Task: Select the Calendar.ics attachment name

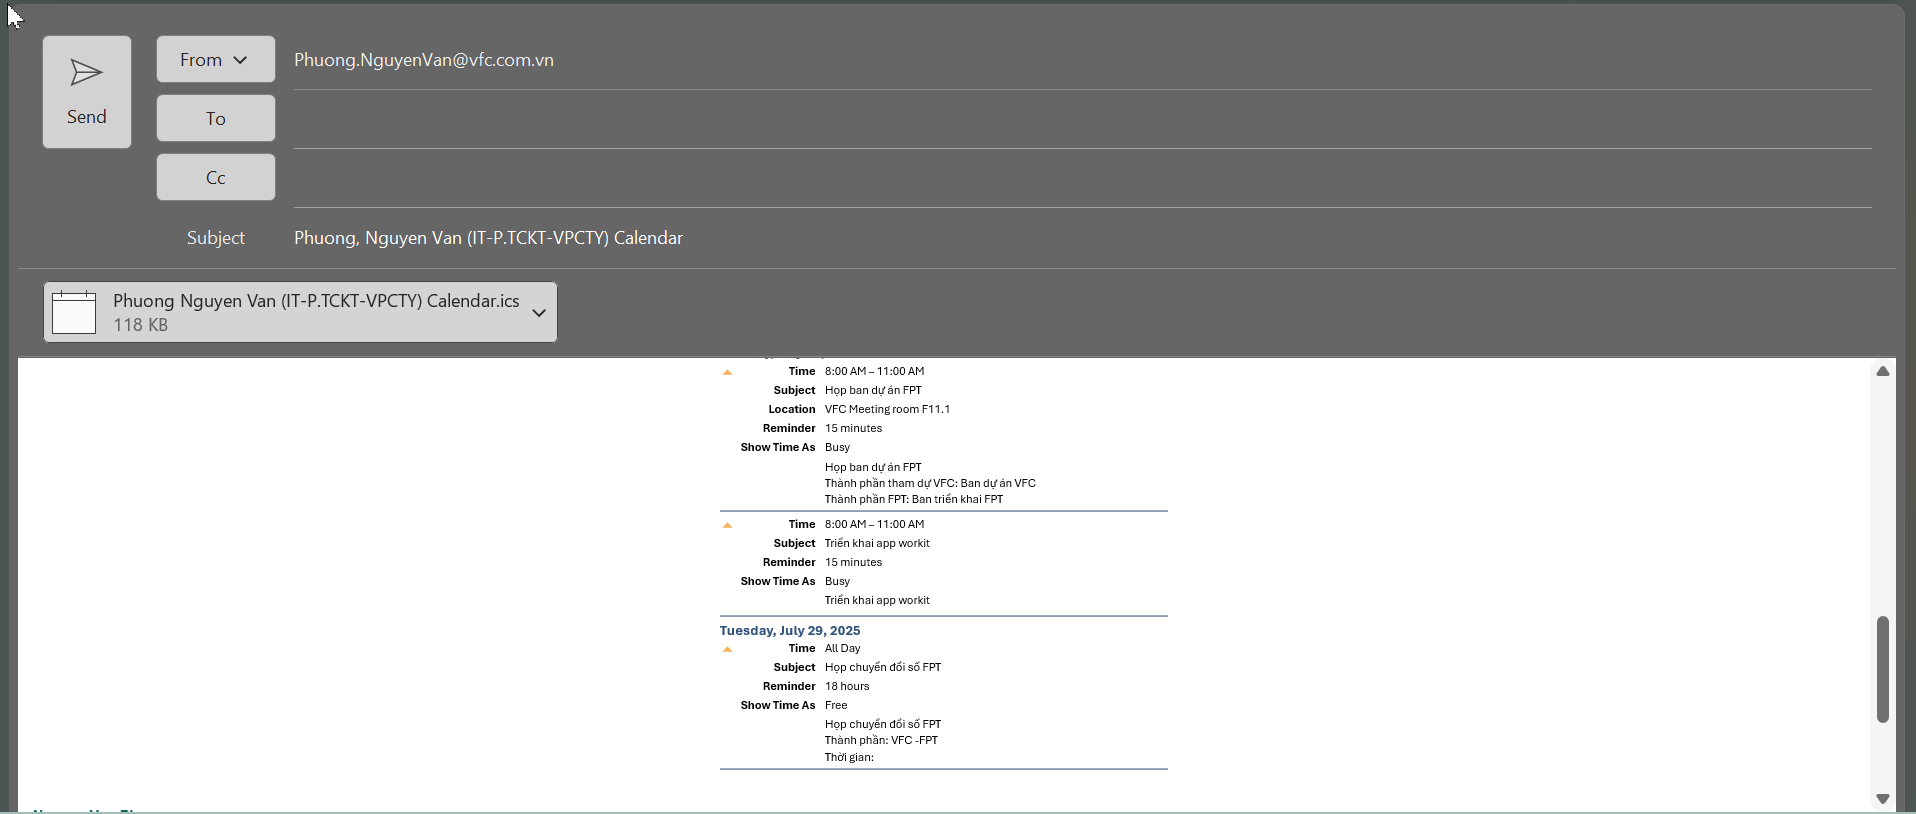Action: pyautogui.click(x=316, y=301)
